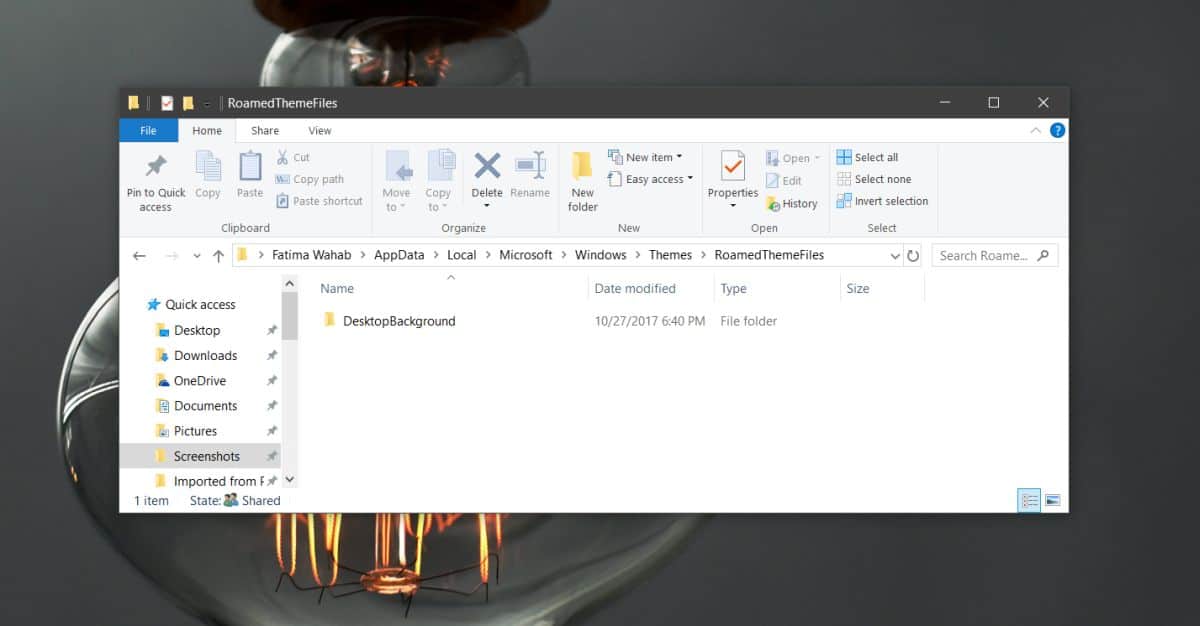Click Windows breadcrumb segment

point(600,255)
